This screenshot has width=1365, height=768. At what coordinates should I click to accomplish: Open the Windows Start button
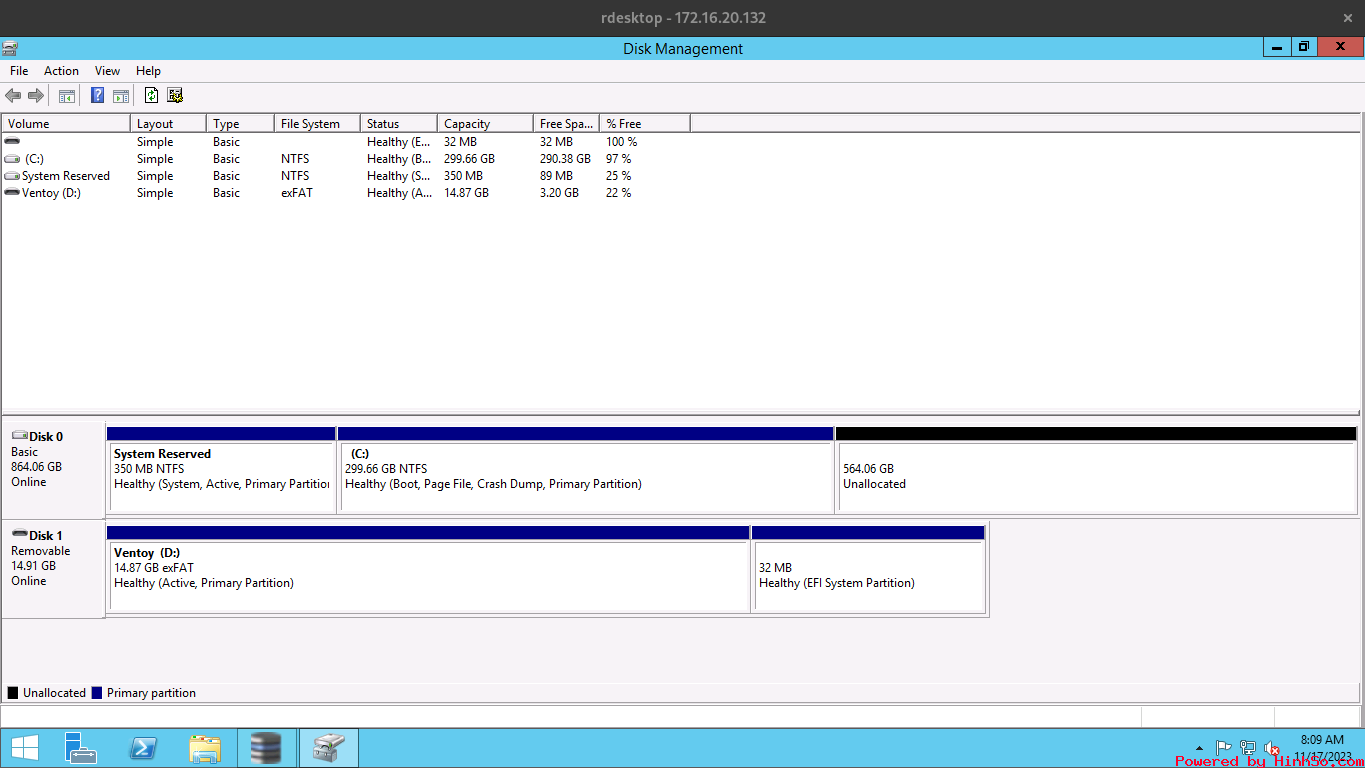(x=24, y=748)
